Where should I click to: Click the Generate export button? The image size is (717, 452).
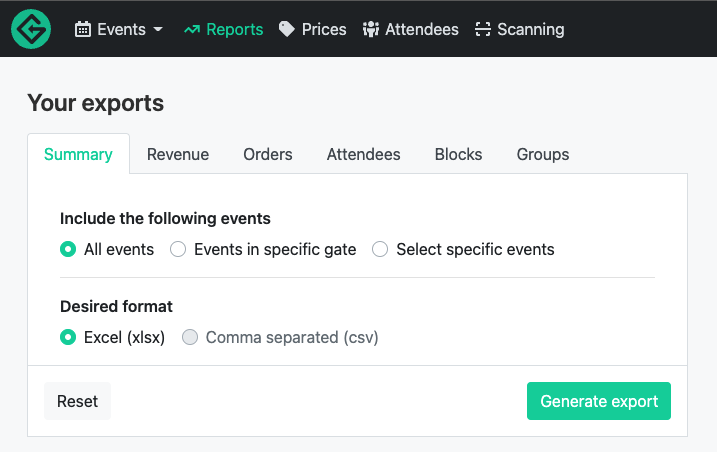tap(599, 401)
